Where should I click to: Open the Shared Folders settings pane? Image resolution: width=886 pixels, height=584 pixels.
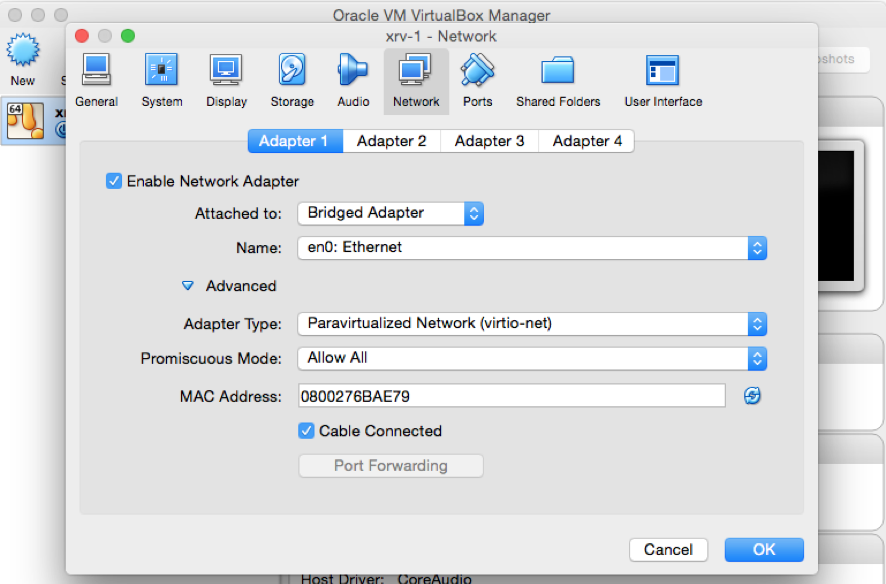(558, 81)
